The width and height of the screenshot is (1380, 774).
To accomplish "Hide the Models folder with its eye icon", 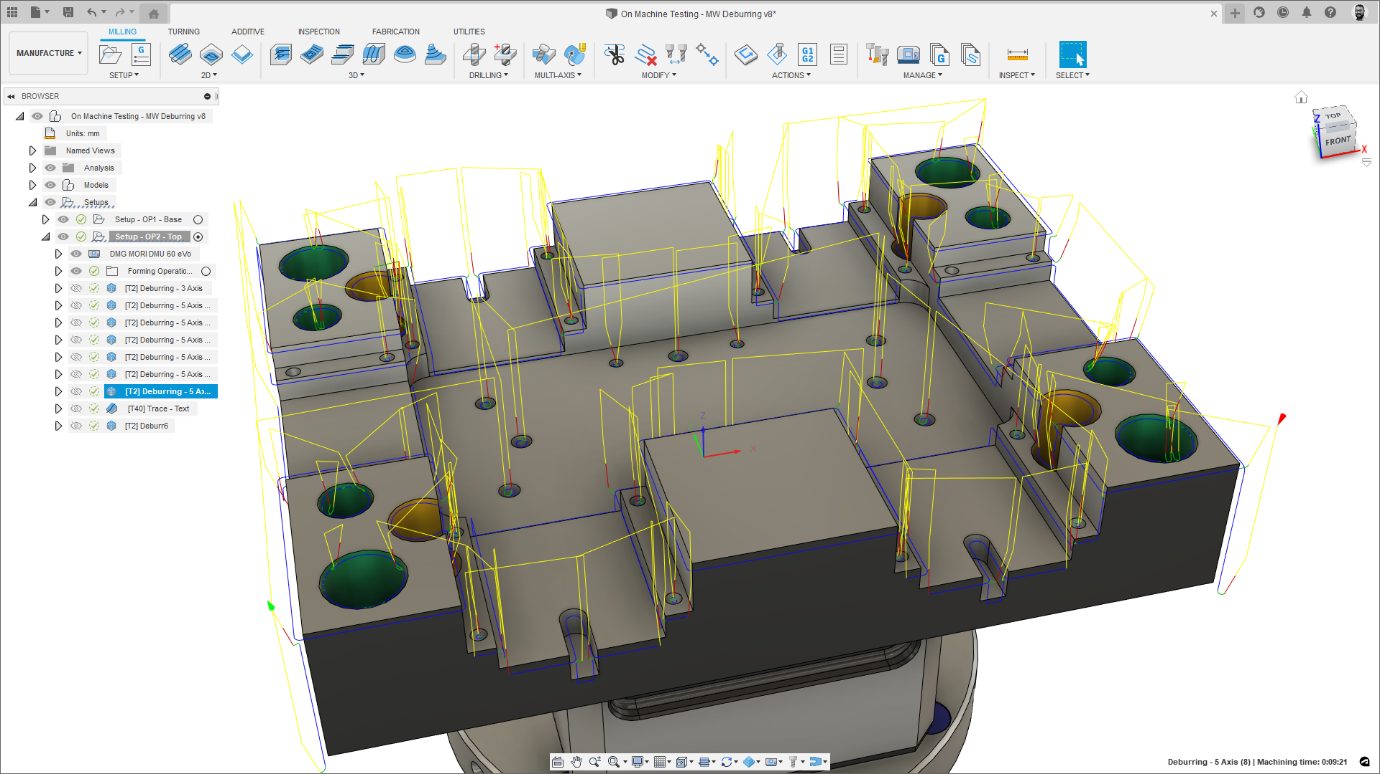I will (50, 185).
